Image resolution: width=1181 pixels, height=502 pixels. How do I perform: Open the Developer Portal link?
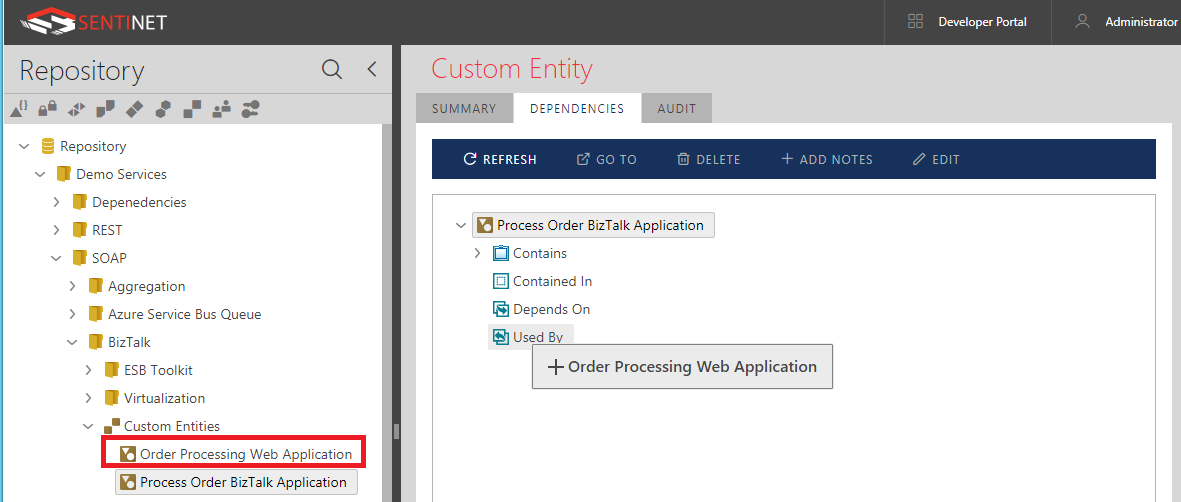point(982,22)
